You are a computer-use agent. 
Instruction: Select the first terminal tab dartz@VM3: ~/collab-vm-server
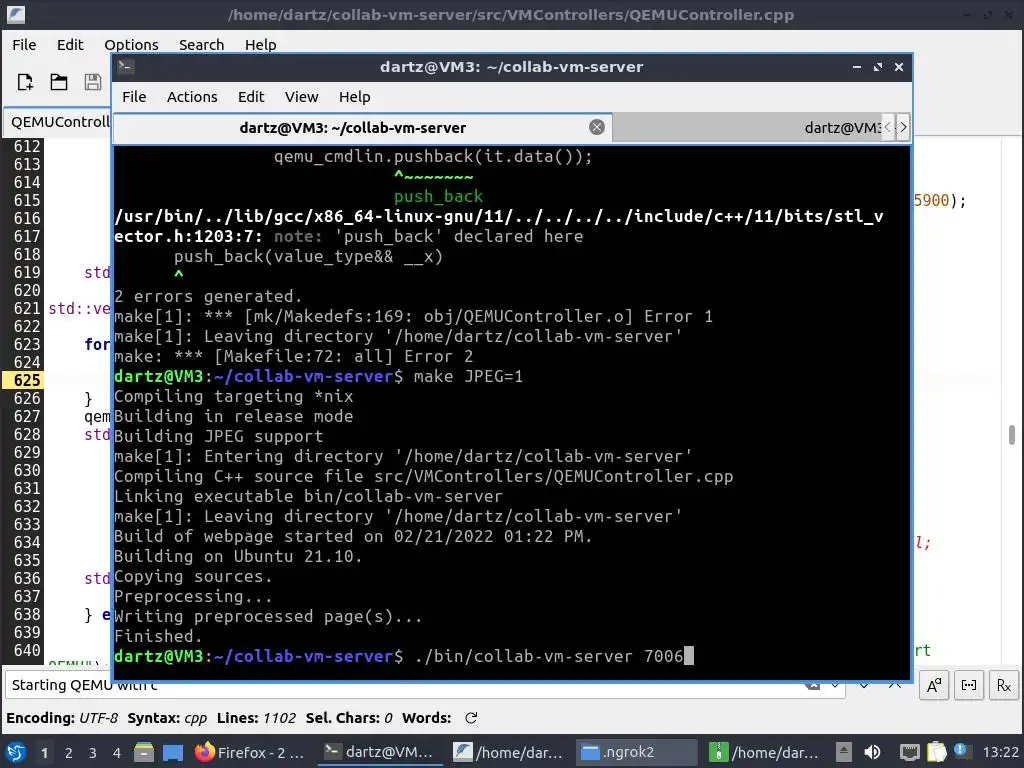tap(362, 127)
